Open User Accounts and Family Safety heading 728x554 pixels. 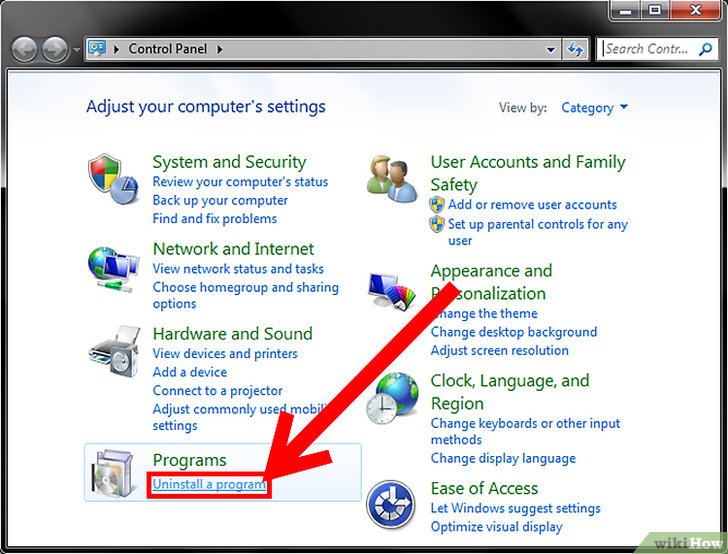[x=528, y=173]
